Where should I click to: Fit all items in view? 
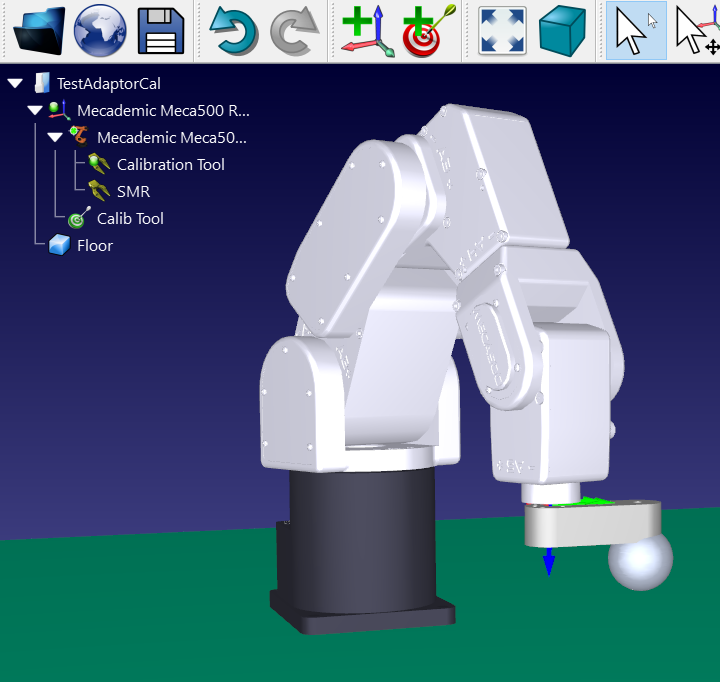(x=502, y=31)
